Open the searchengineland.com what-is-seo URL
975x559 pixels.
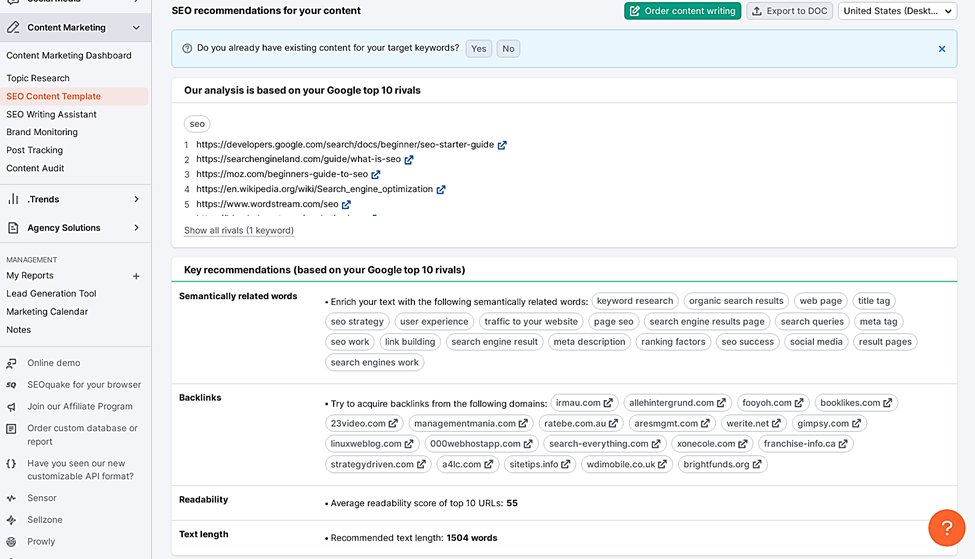298,159
